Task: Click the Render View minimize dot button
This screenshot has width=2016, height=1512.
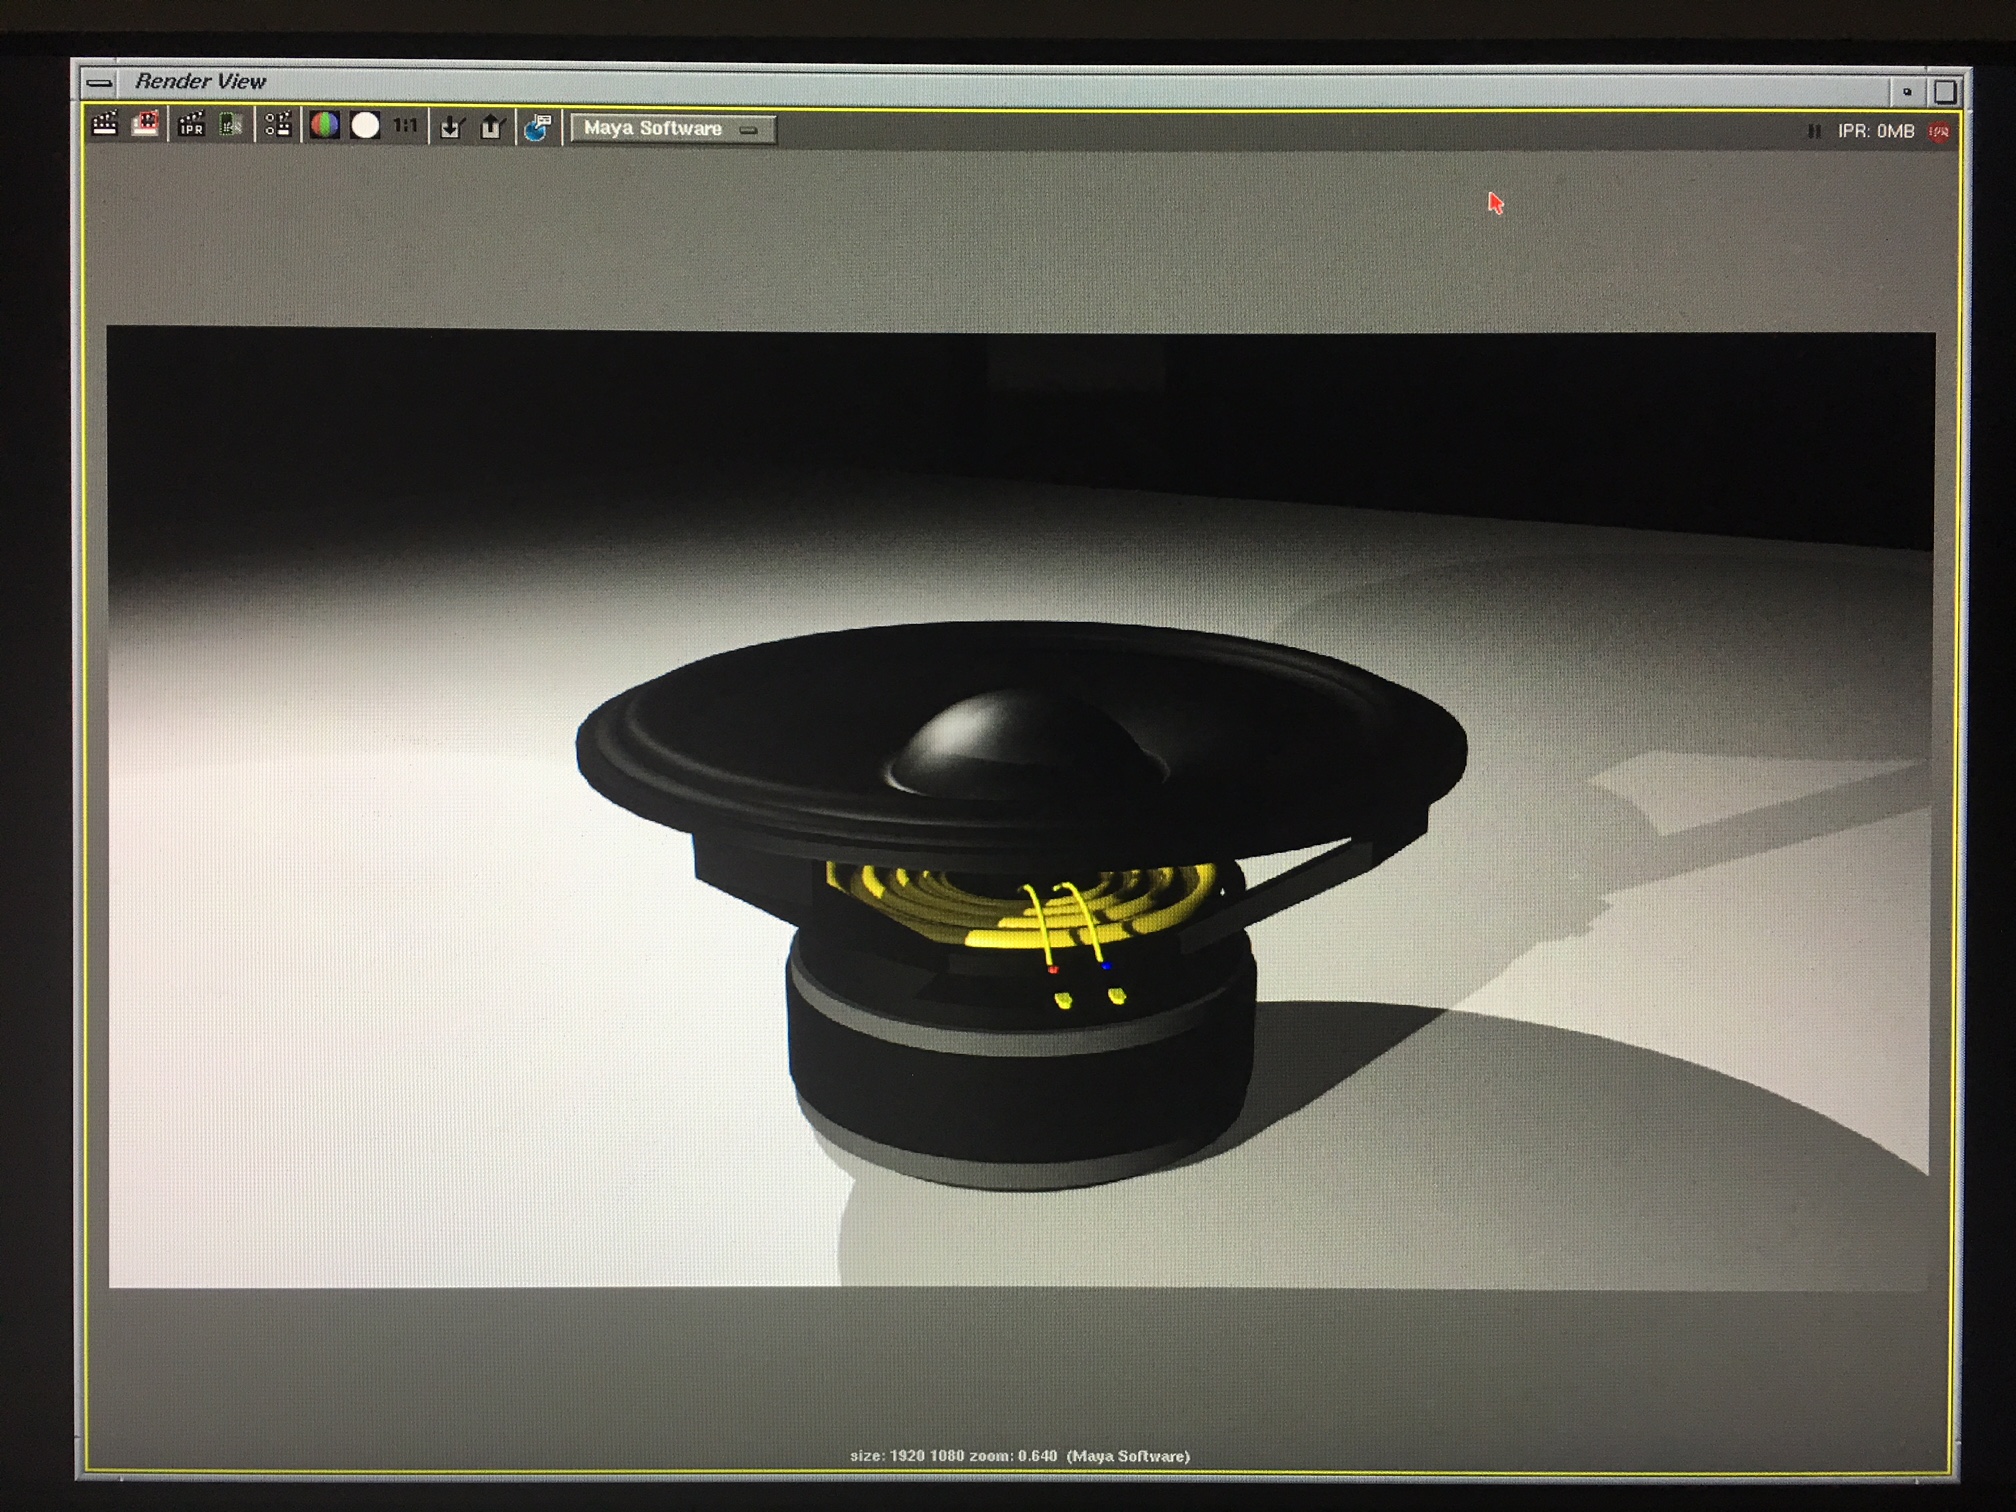Action: coord(1907,91)
